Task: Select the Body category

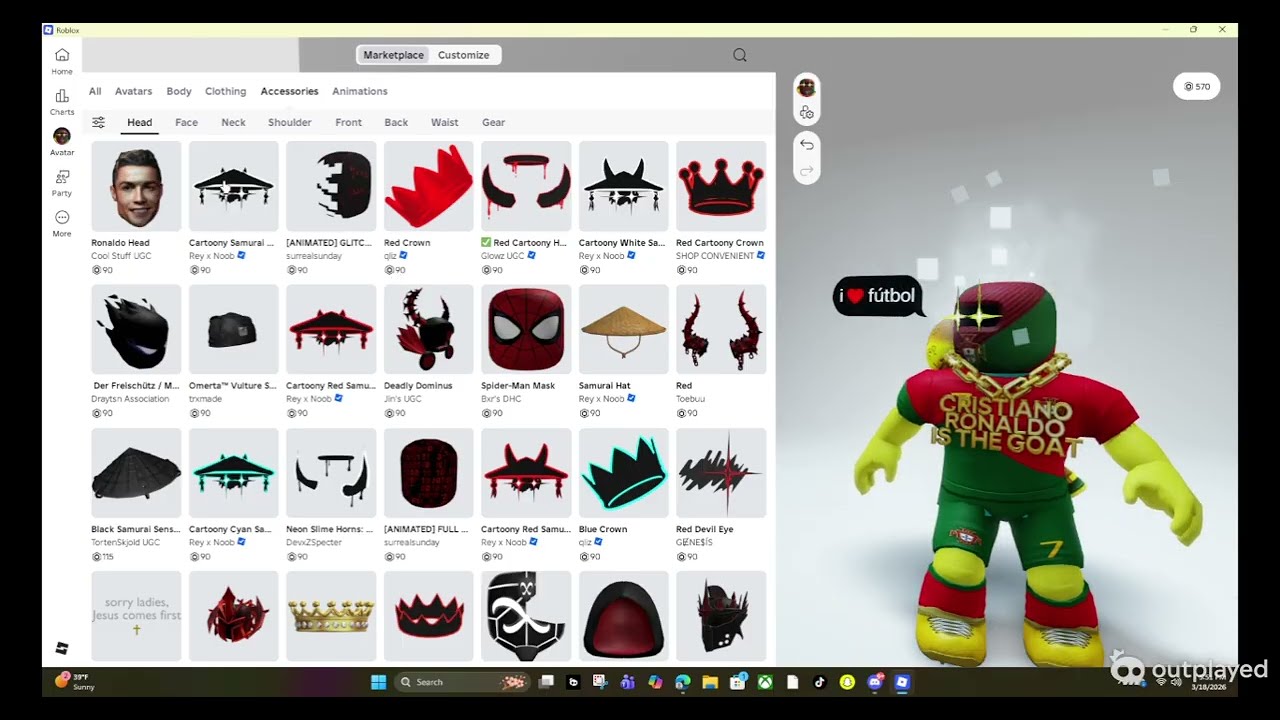Action: click(x=179, y=91)
